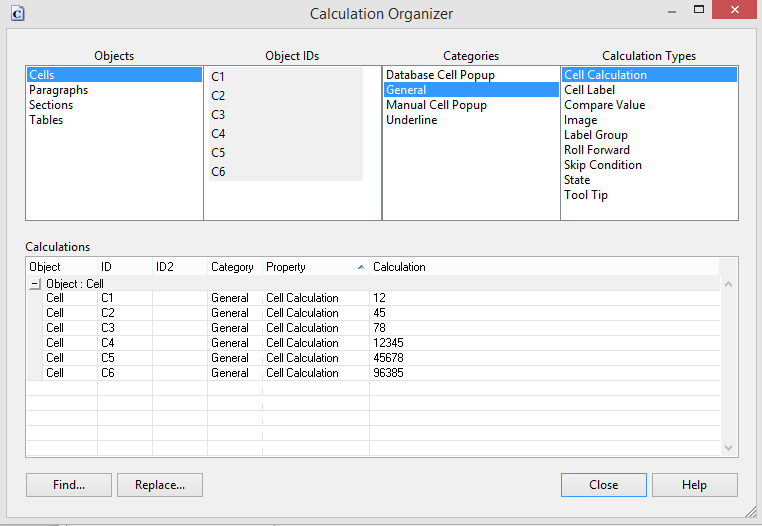Open Help for Calculation Organizer
The height and width of the screenshot is (526, 762).
[x=694, y=485]
